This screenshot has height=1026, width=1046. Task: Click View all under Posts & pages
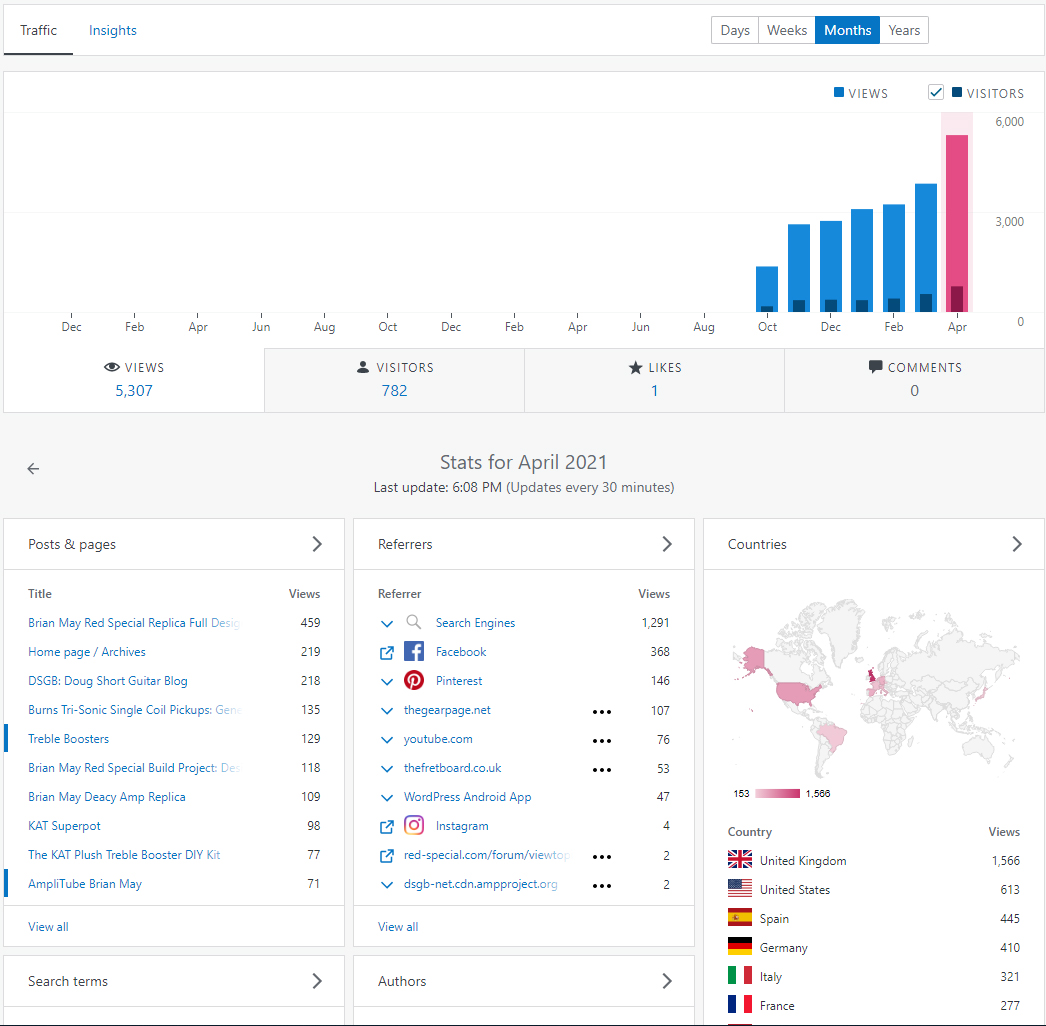pos(48,926)
